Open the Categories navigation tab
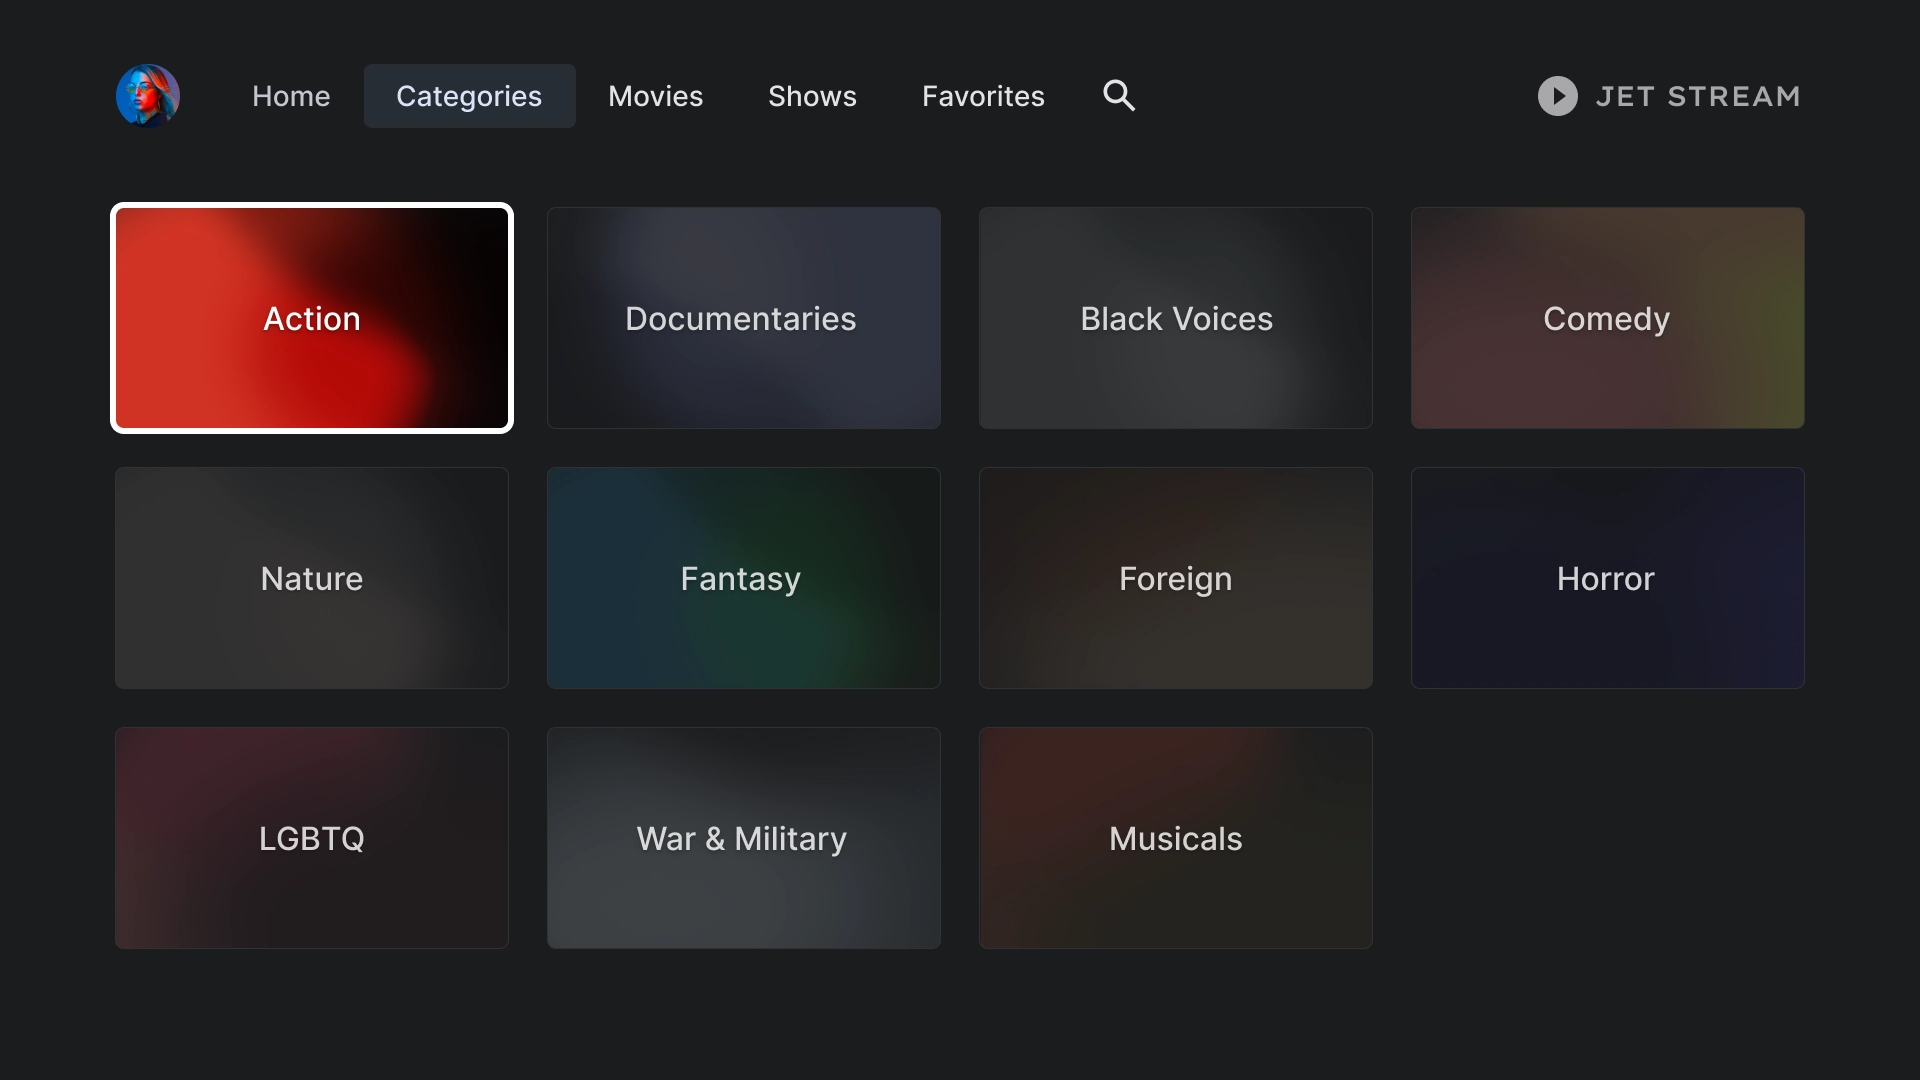 pos(468,95)
